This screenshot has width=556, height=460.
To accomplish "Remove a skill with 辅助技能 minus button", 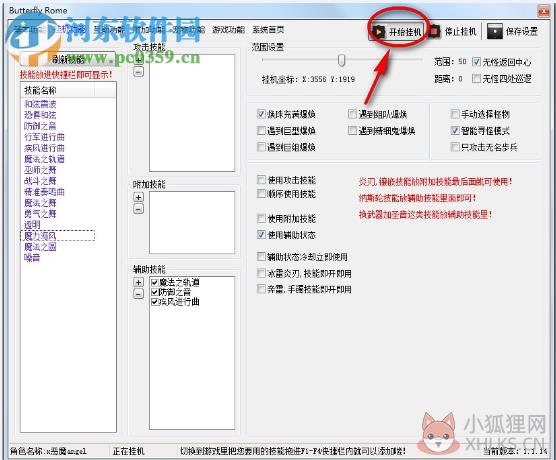I will 138,294.
